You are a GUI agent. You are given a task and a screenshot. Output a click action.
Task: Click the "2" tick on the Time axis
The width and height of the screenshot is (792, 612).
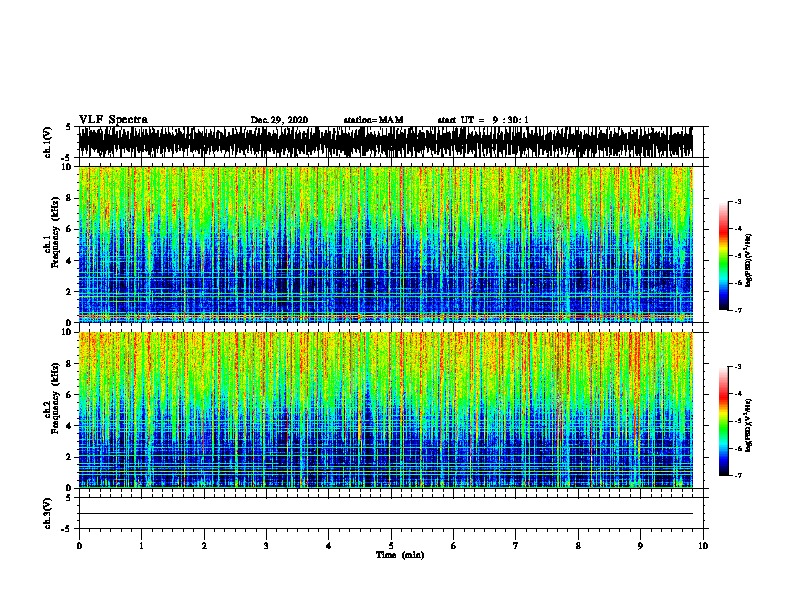(x=204, y=546)
